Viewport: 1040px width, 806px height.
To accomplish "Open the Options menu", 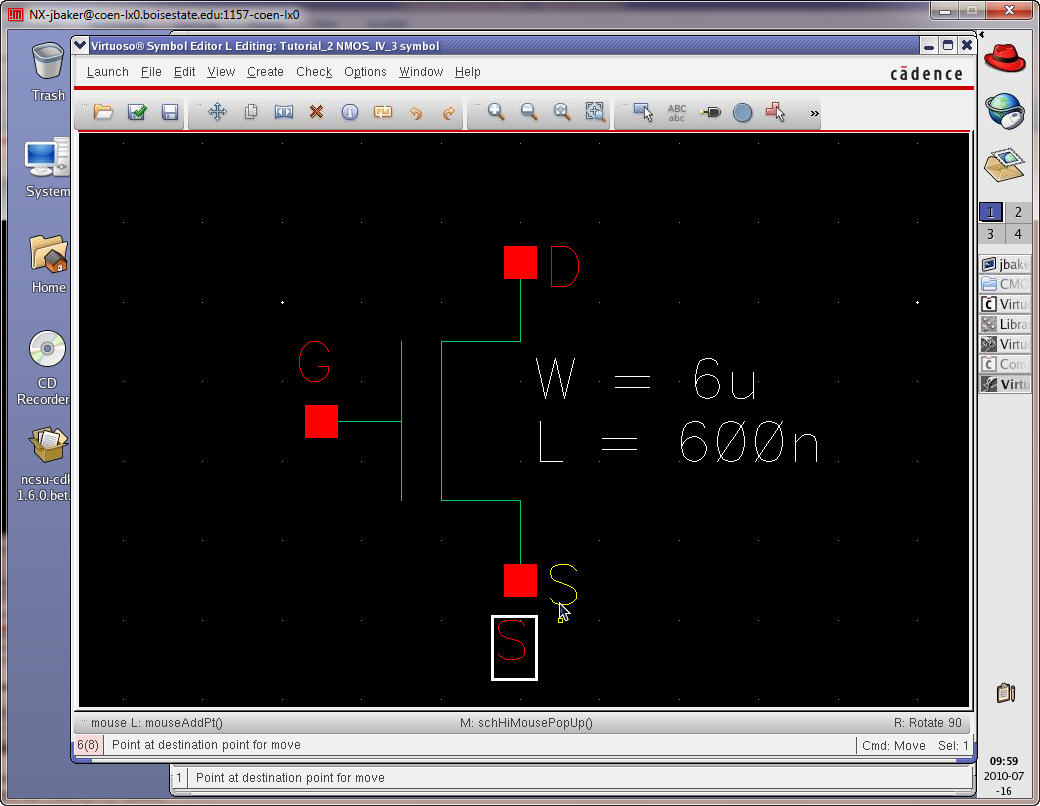I will pyautogui.click(x=365, y=72).
